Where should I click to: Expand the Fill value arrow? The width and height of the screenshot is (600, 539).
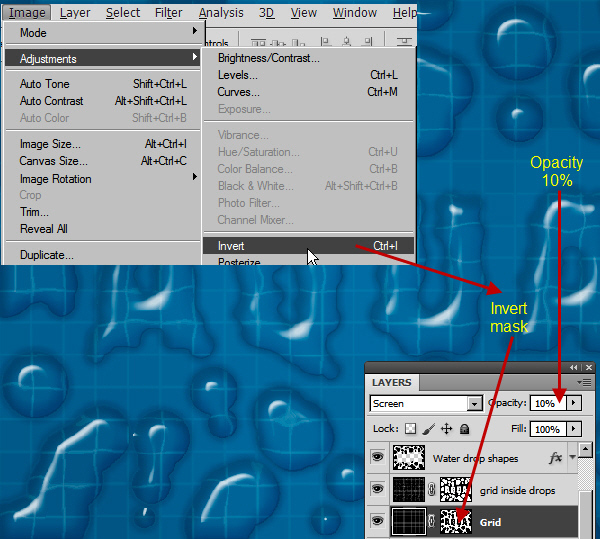point(573,429)
